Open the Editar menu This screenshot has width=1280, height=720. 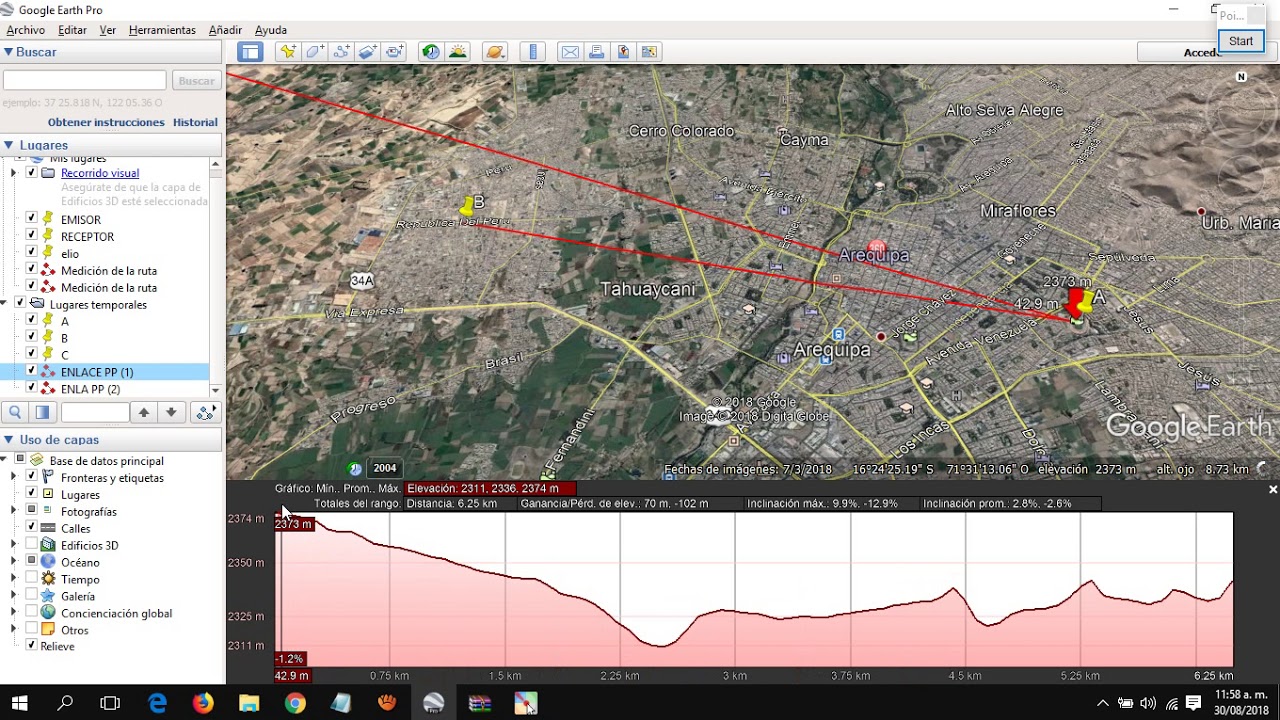coord(72,30)
